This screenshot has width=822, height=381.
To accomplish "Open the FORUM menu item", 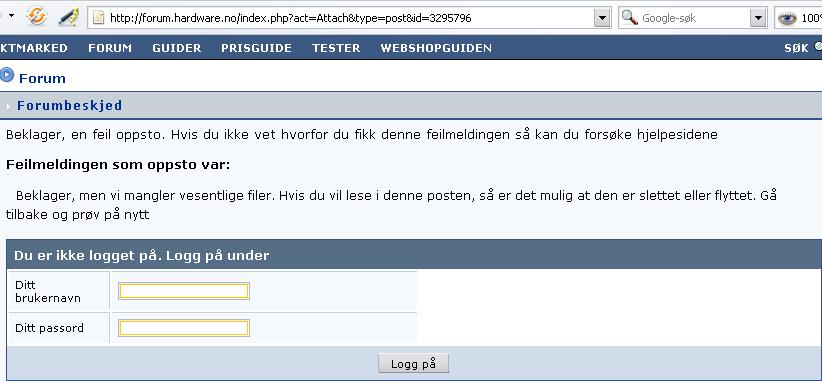I will point(110,48).
